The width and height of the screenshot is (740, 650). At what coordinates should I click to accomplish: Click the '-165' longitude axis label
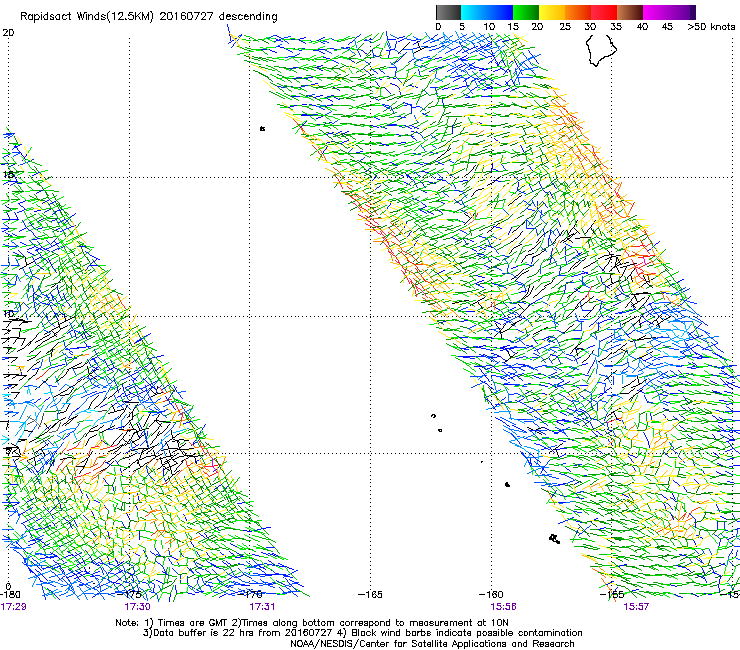370,594
